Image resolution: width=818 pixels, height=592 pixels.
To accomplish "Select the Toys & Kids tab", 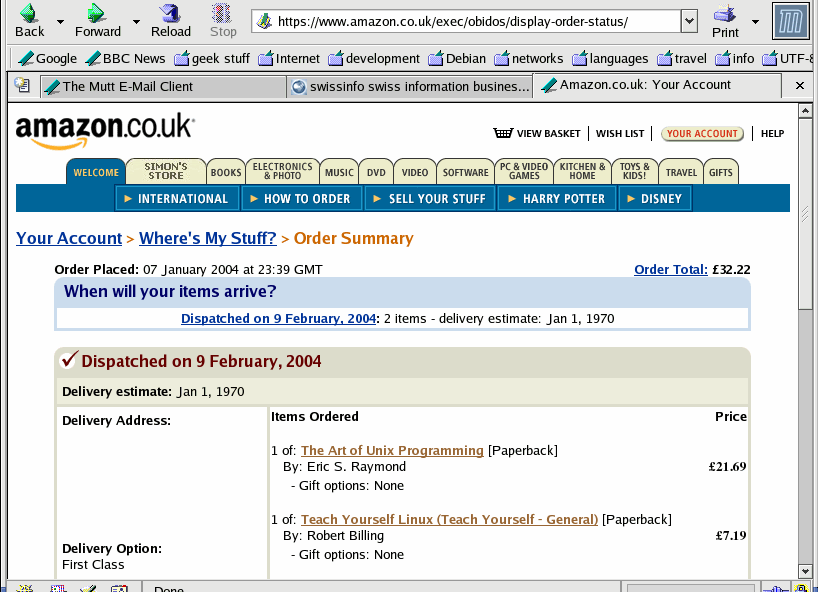I will [x=634, y=172].
